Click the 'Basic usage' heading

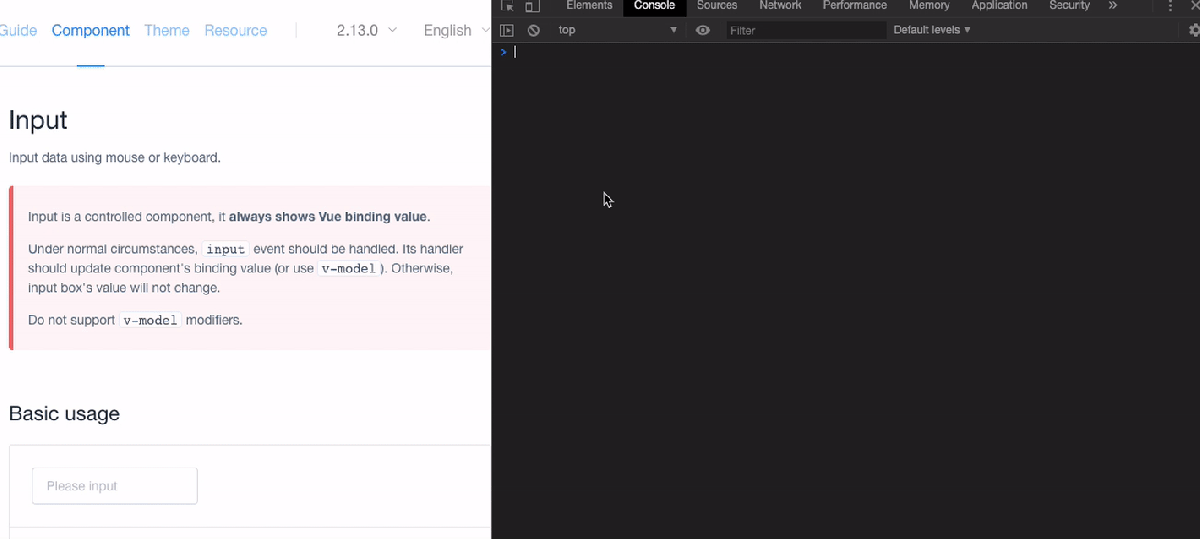pyautogui.click(x=64, y=413)
